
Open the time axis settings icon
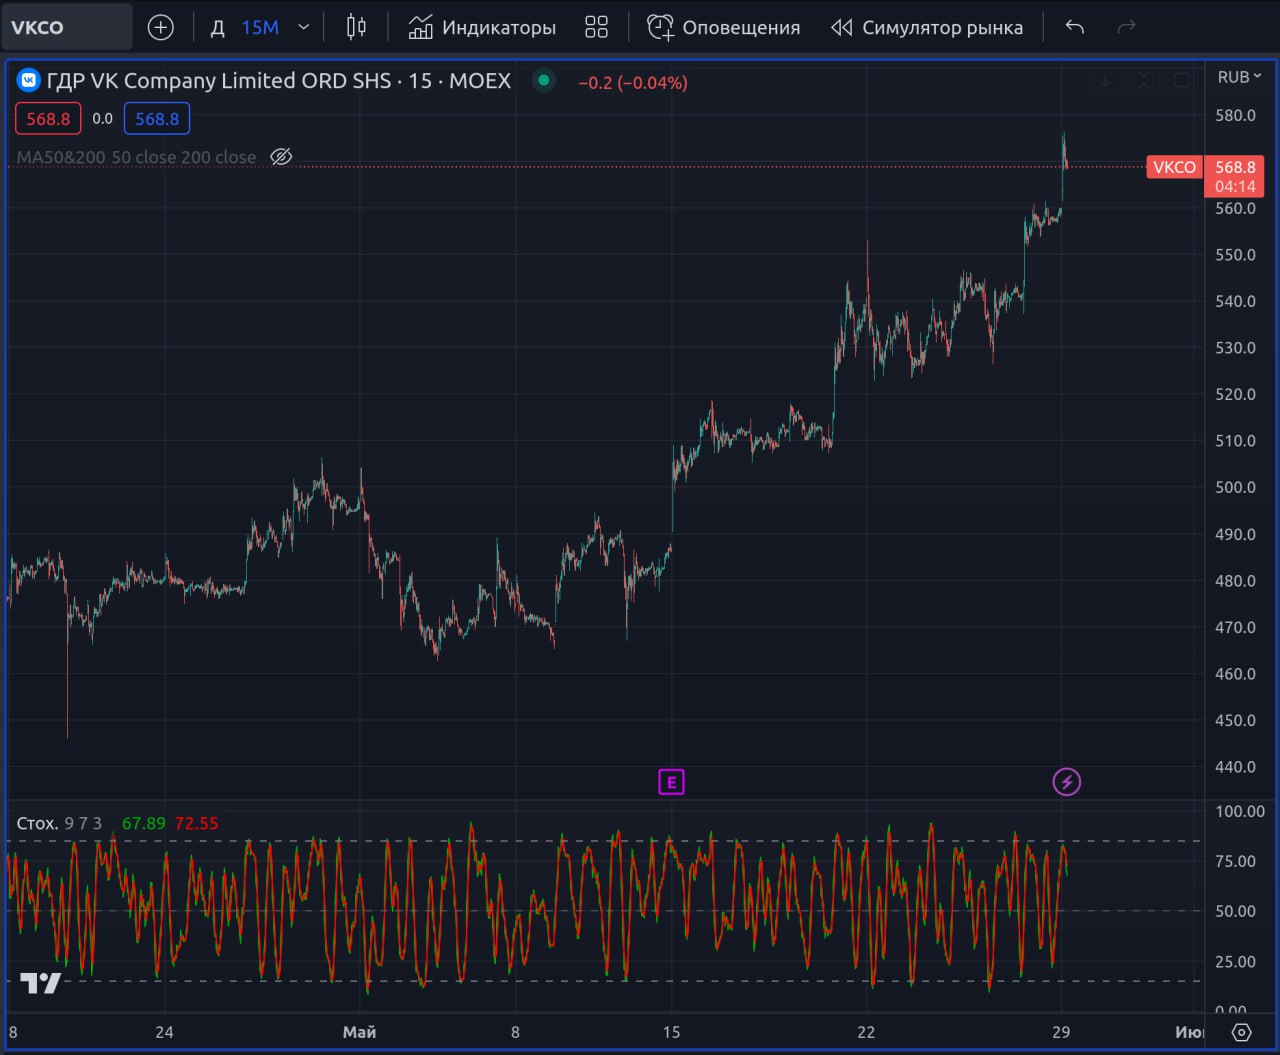click(1241, 1032)
